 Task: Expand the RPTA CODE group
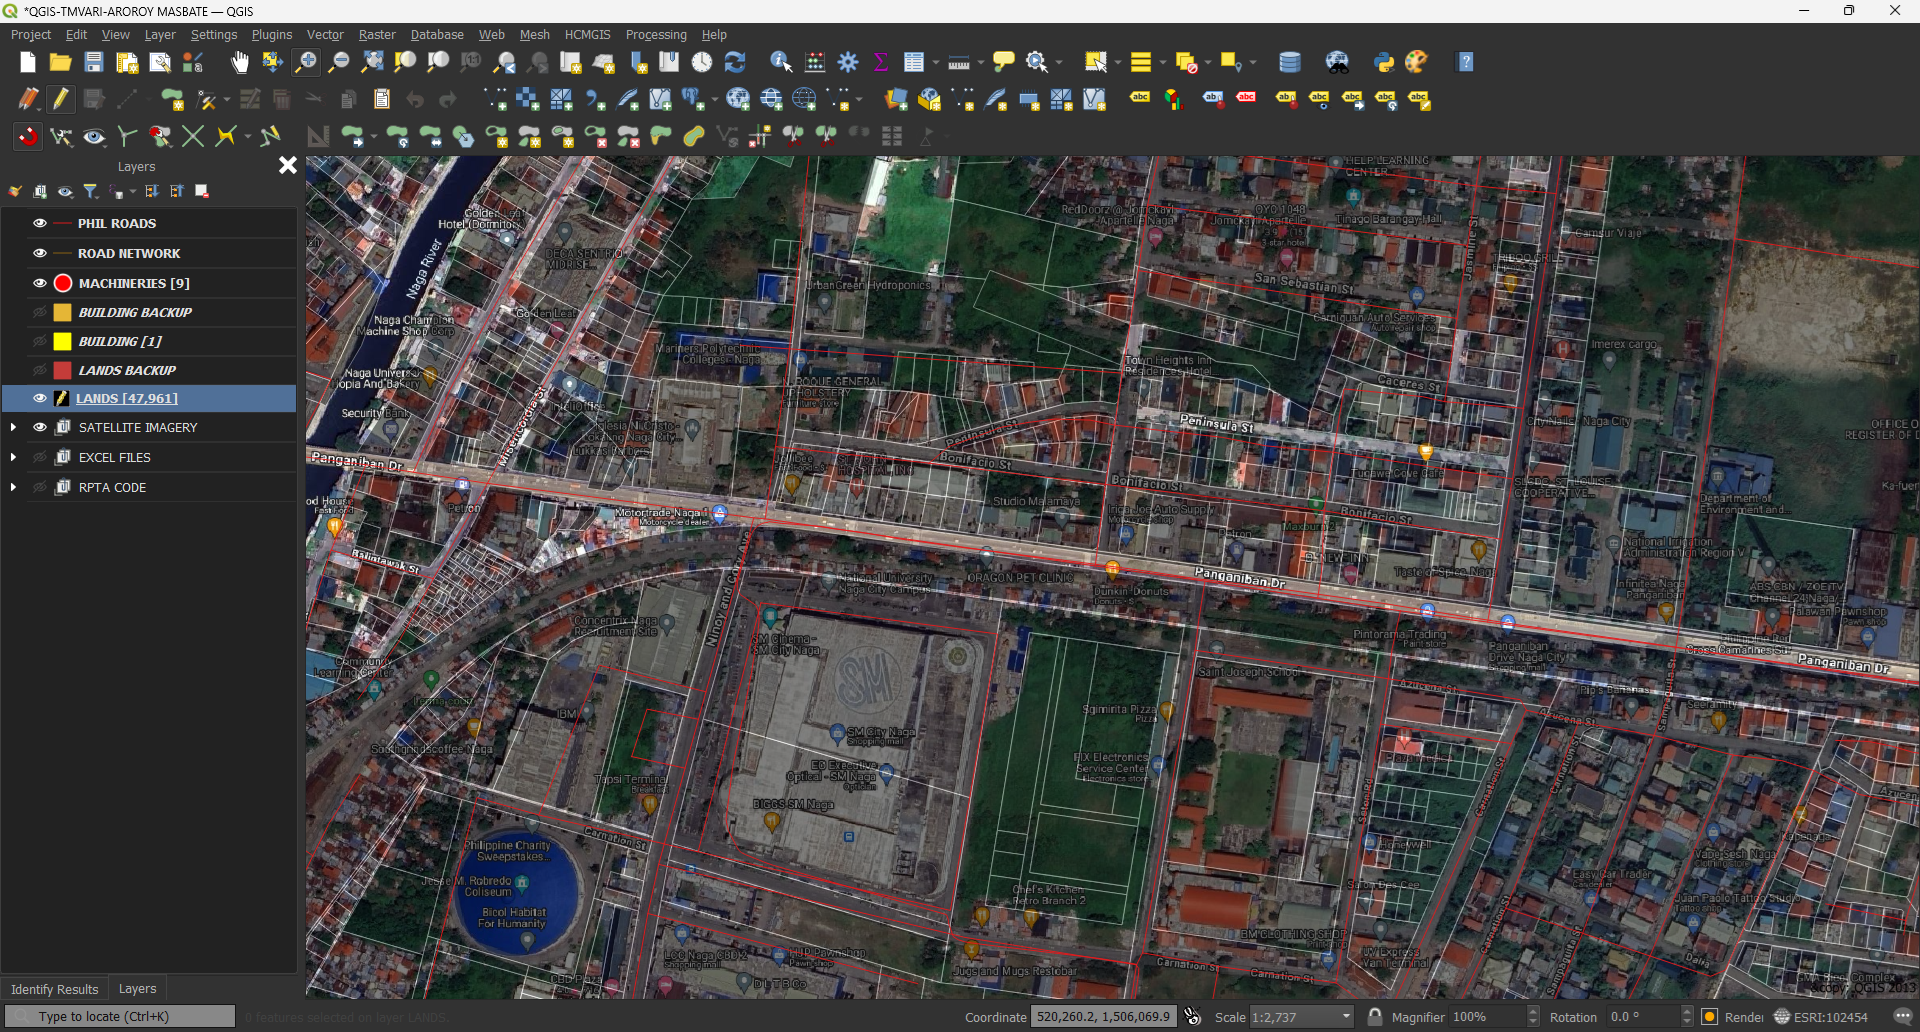(x=13, y=487)
